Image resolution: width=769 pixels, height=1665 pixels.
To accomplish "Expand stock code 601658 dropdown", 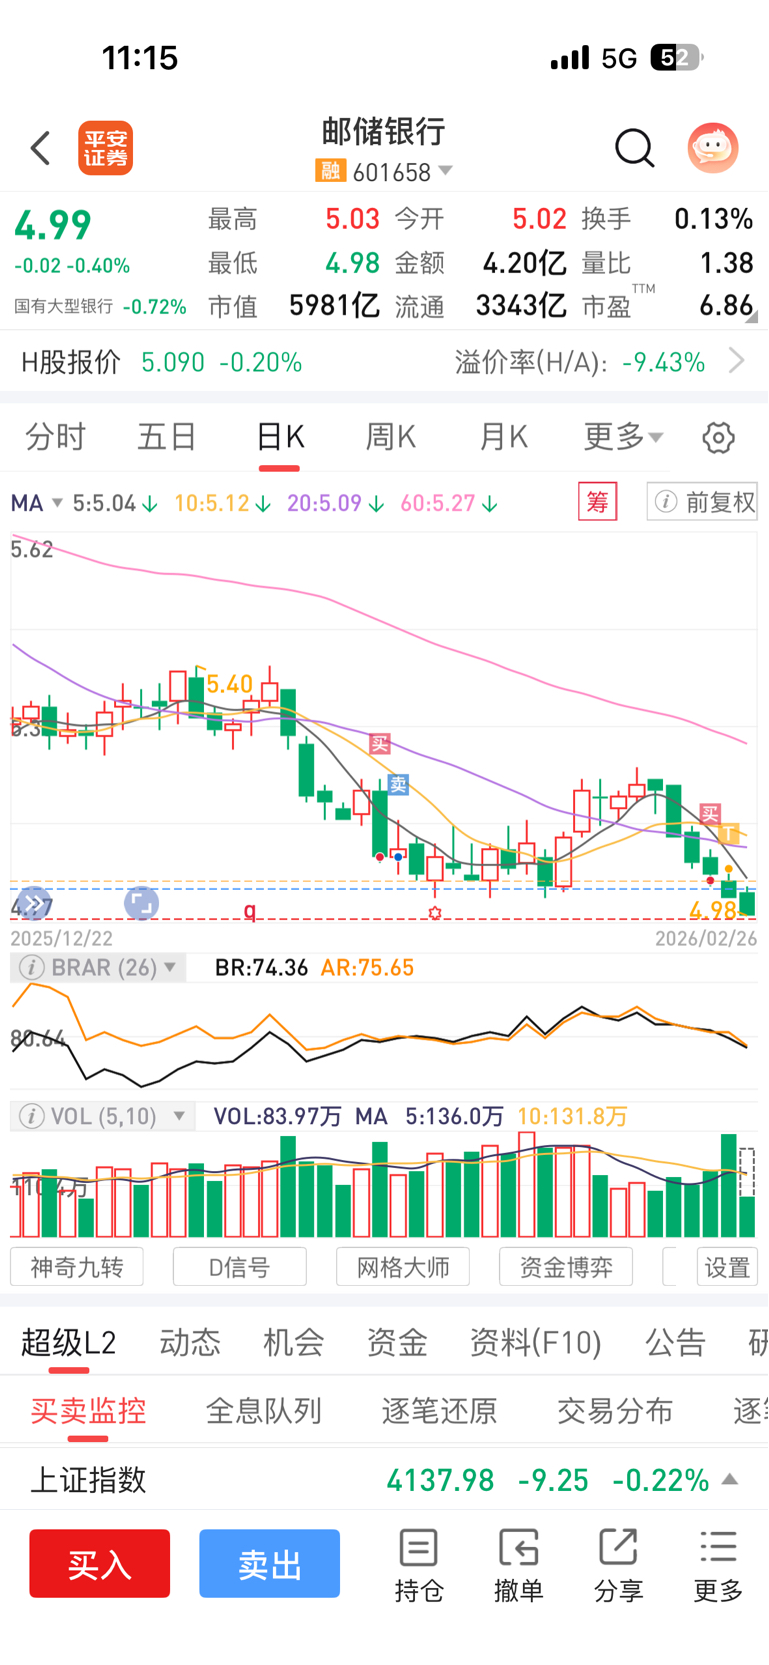I will click(445, 171).
